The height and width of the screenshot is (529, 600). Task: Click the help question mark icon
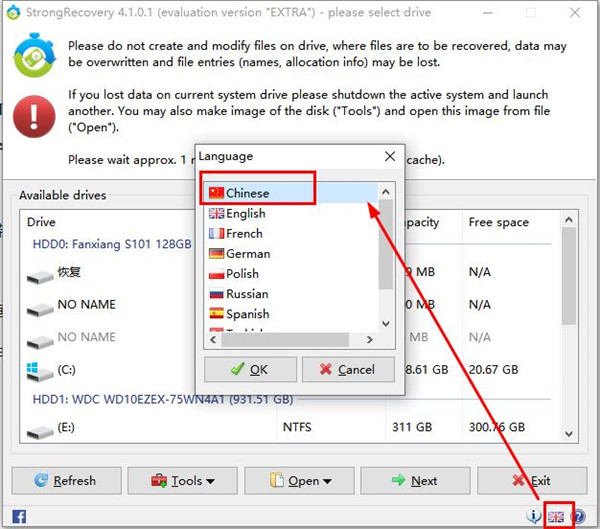click(579, 516)
